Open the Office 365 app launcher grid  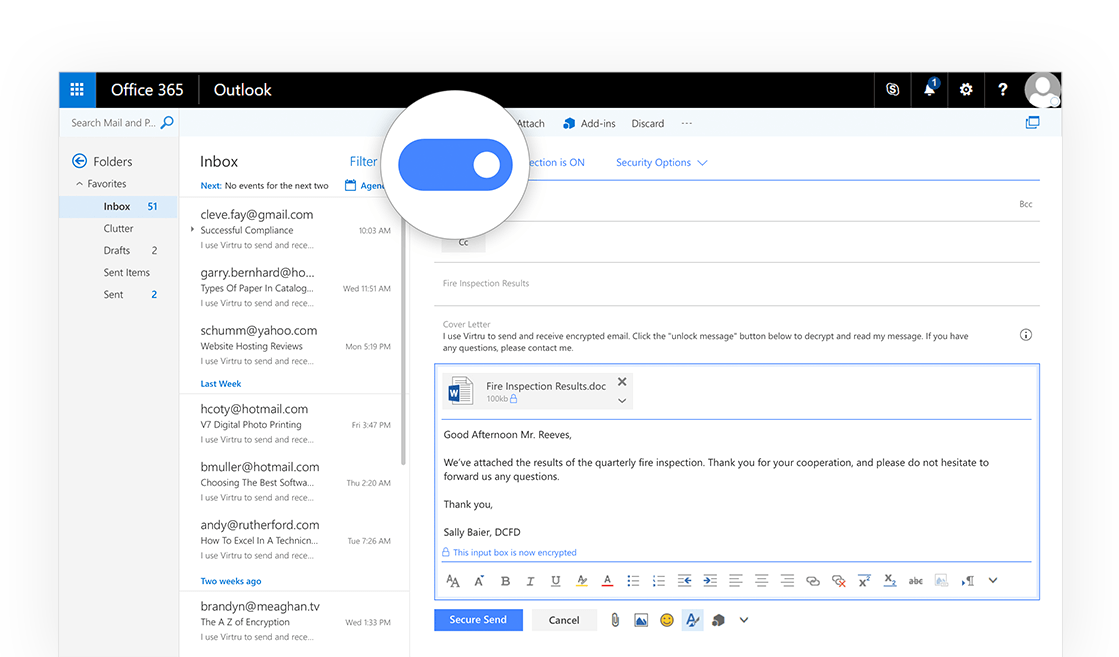coord(77,90)
